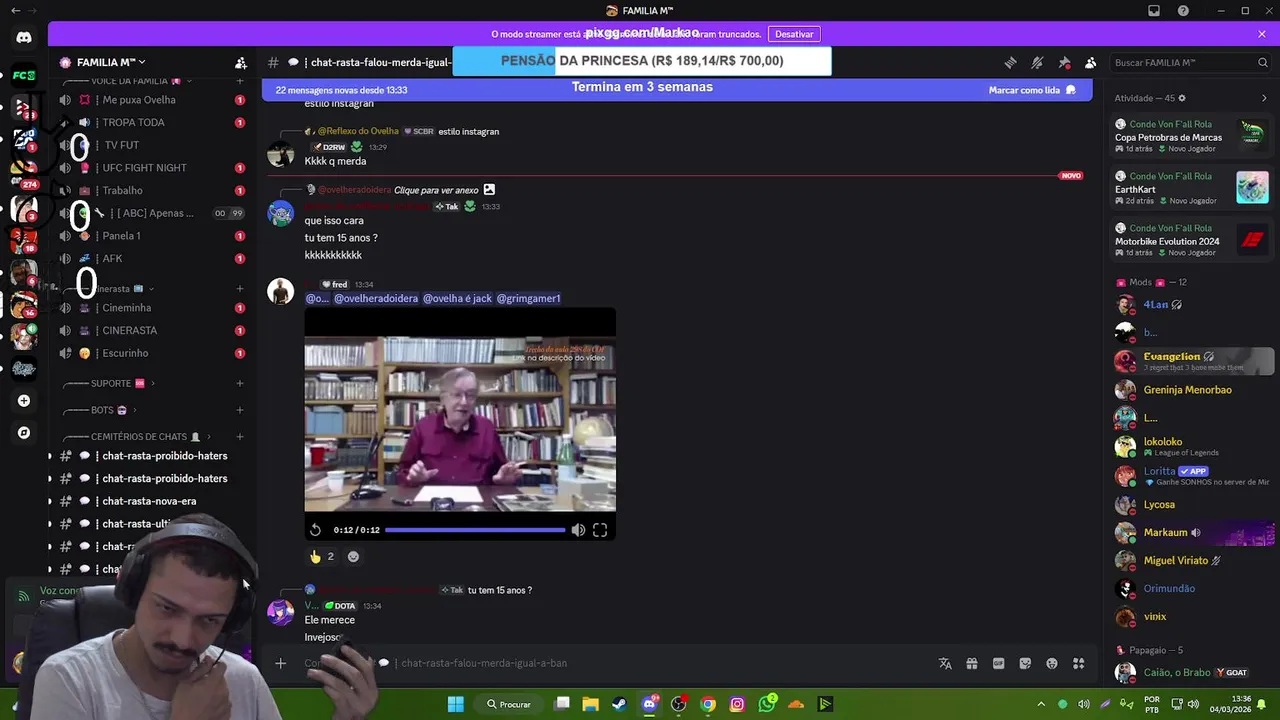Click the video thumbnail of man with books
1280x720 pixels.
click(x=460, y=424)
